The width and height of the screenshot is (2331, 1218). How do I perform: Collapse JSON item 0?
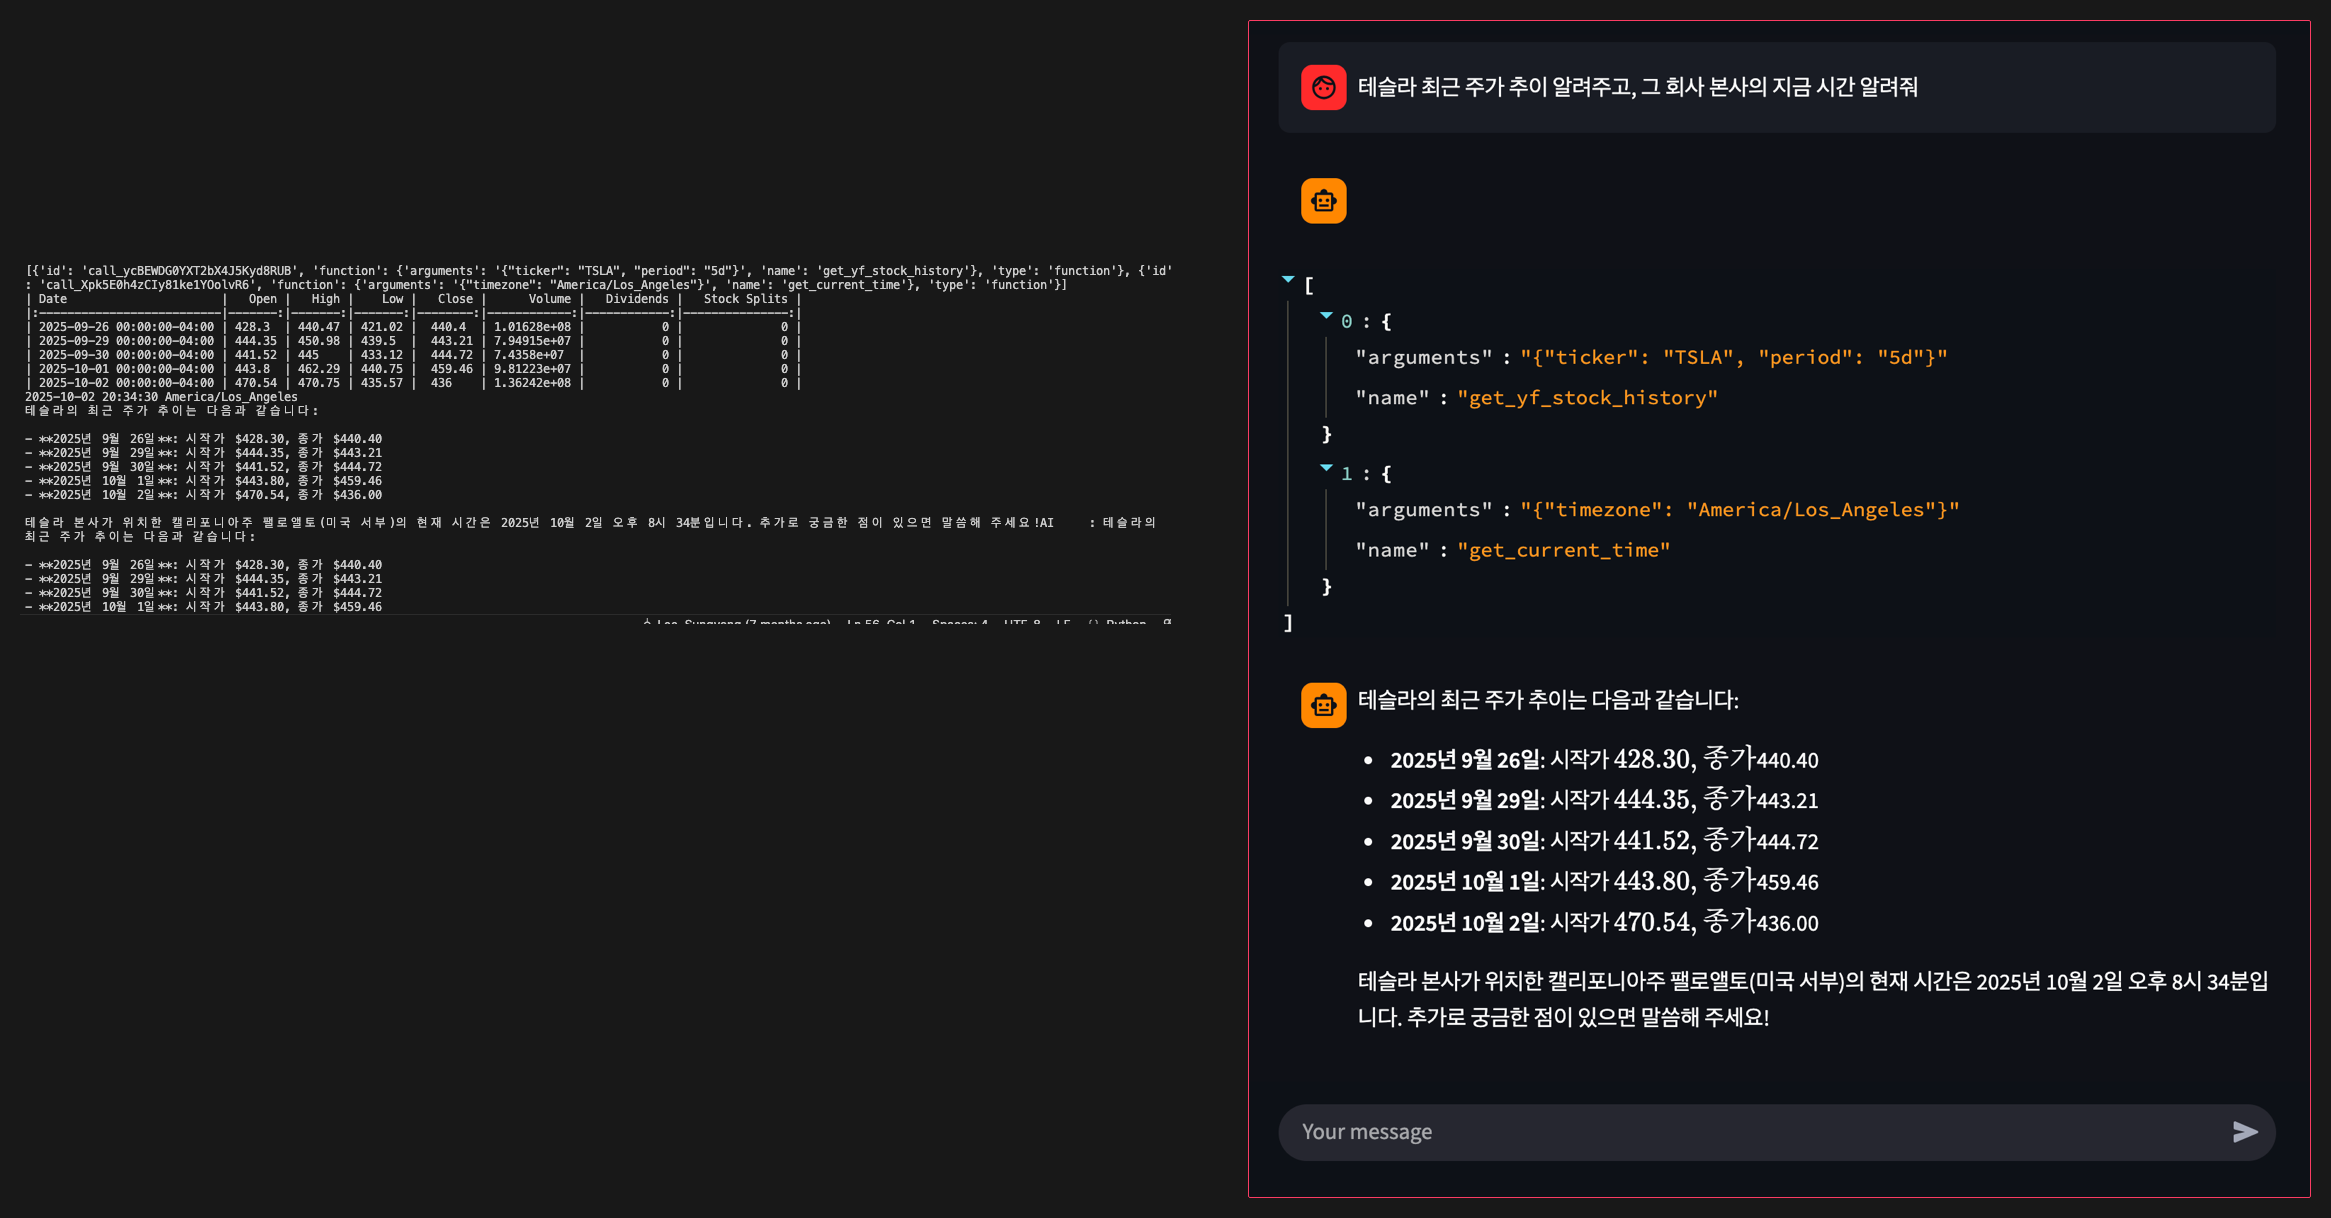[1326, 316]
